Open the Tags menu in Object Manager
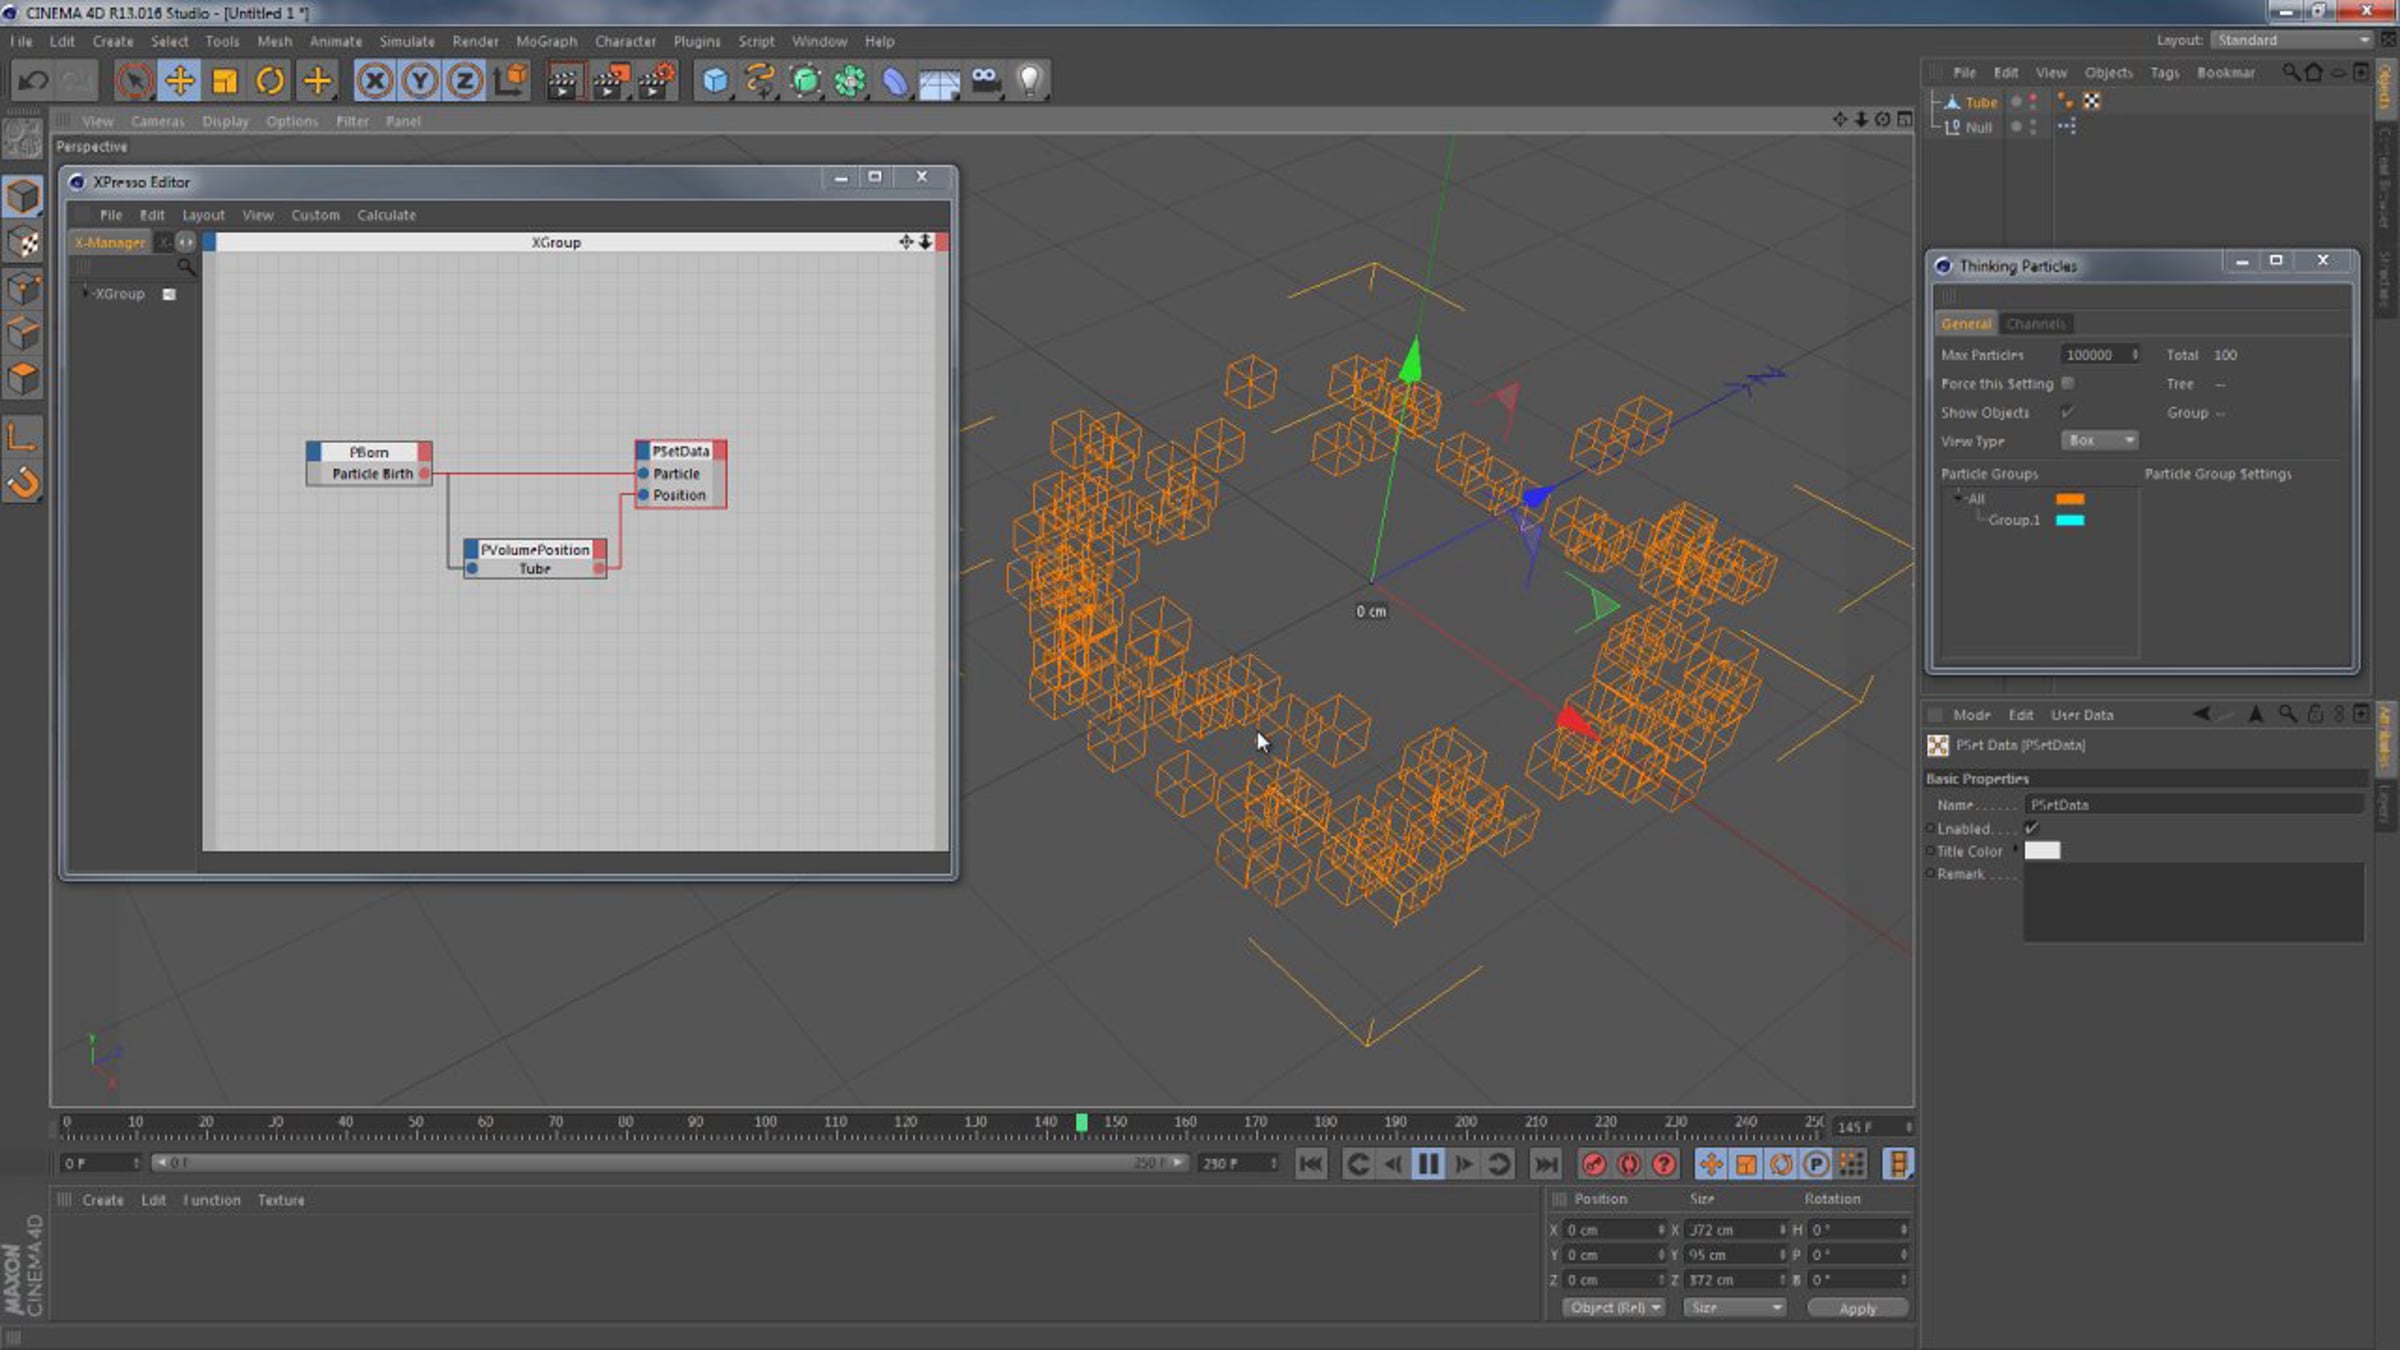 (2165, 73)
